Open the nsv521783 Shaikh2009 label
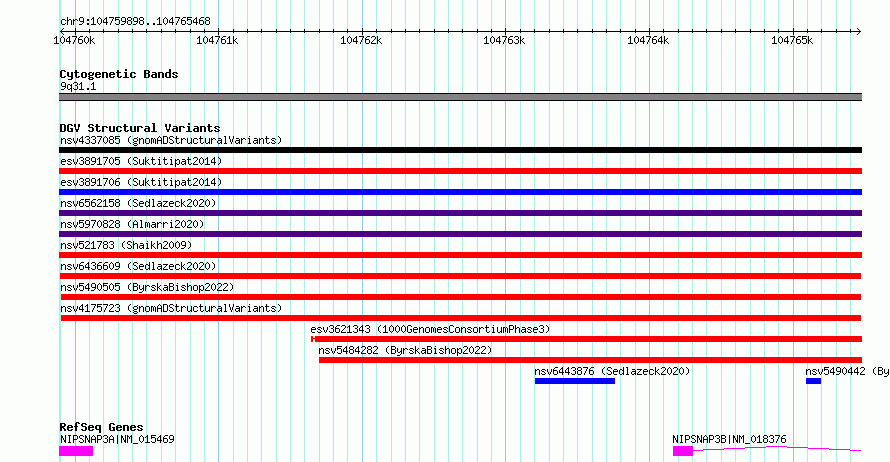Screen dimensions: 890x462 [x=126, y=245]
